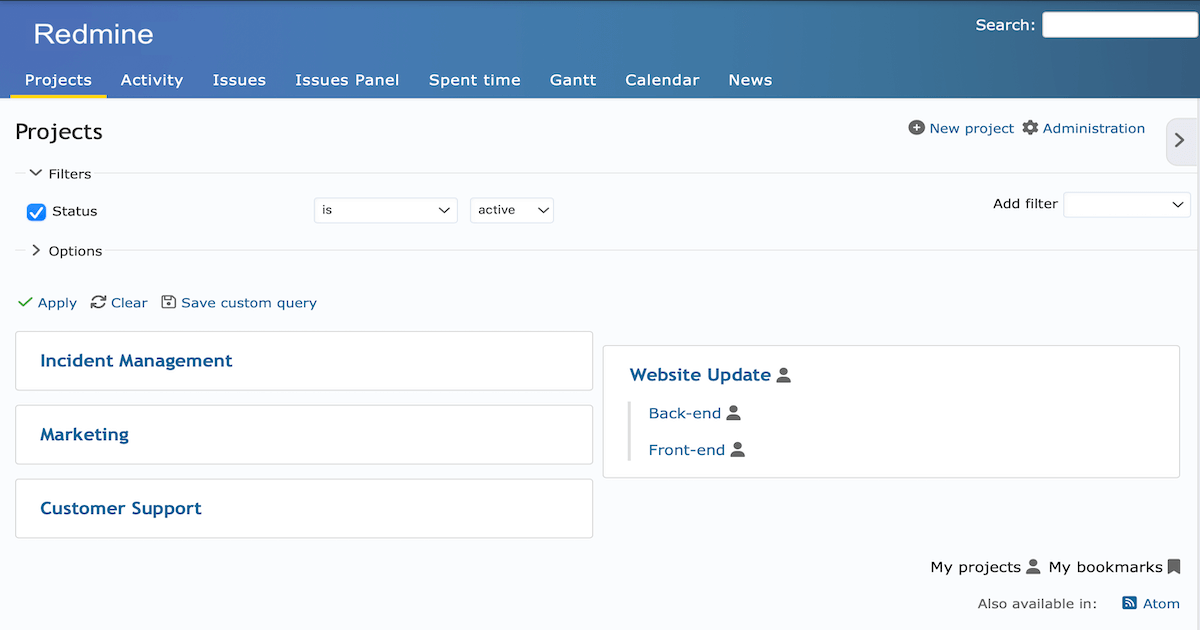This screenshot has height=630, width=1200.
Task: Click the user icon beside Back-end
Action: (735, 412)
